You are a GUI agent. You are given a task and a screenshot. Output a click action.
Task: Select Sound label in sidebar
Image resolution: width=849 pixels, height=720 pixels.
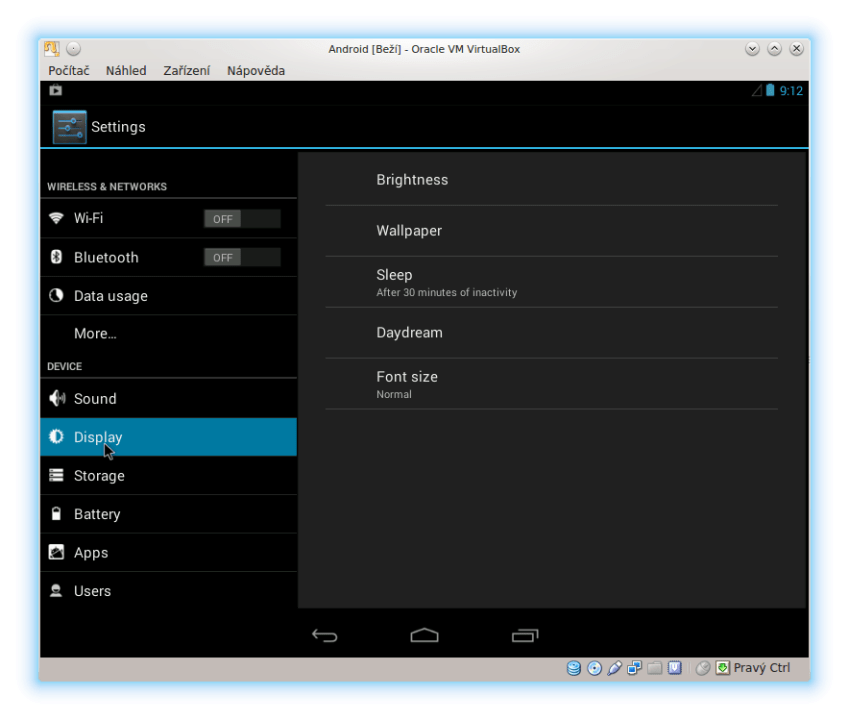[x=95, y=399]
